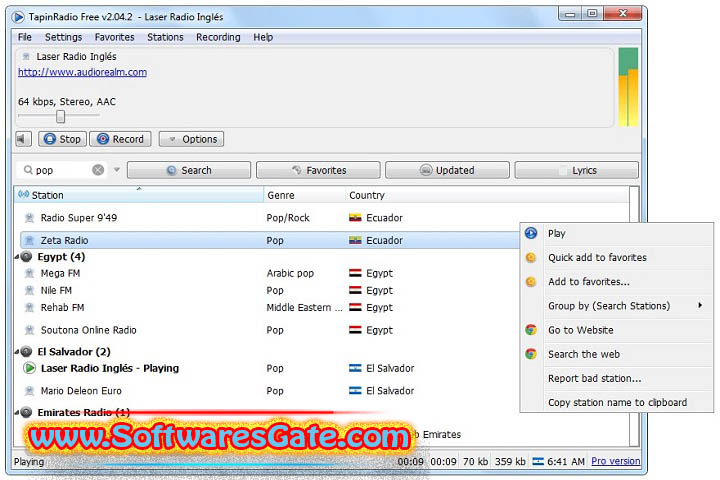Select the Rehab FM station

(271, 307)
